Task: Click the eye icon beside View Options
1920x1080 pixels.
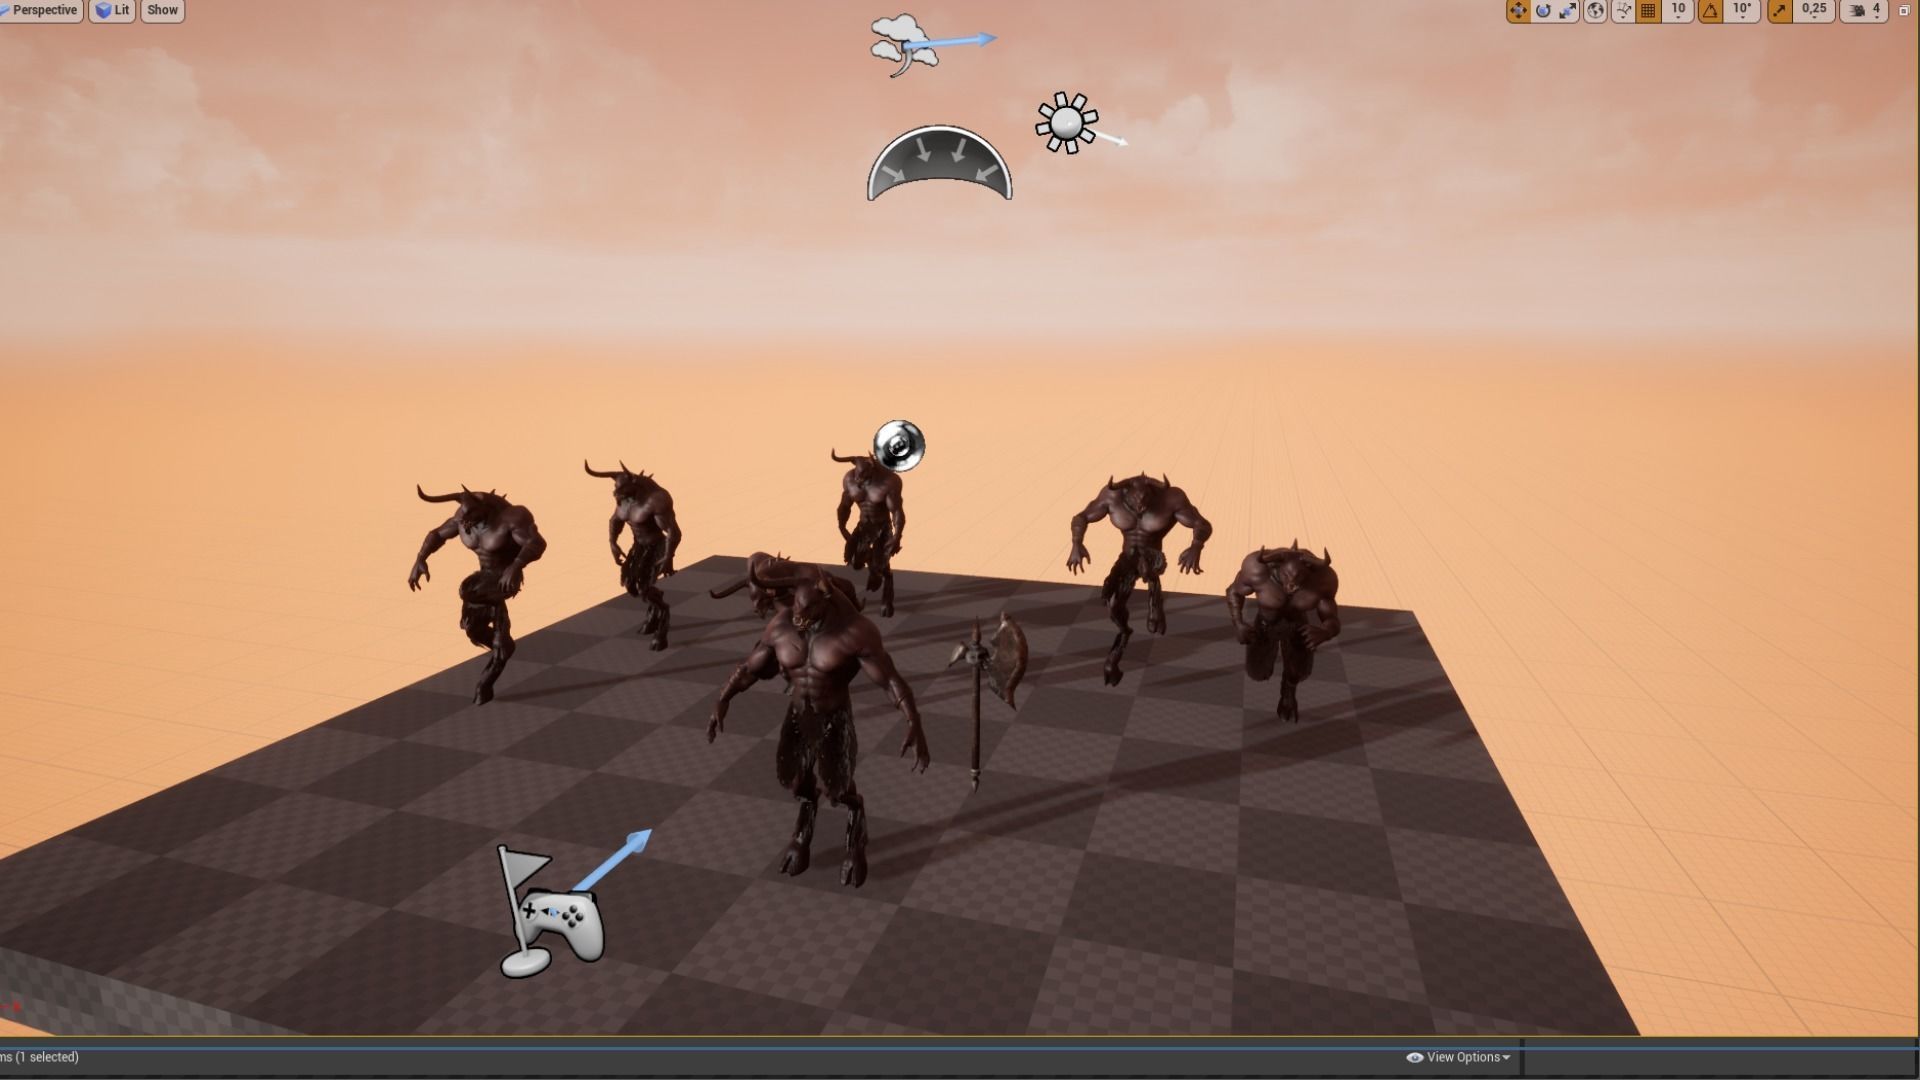Action: pos(1414,1057)
